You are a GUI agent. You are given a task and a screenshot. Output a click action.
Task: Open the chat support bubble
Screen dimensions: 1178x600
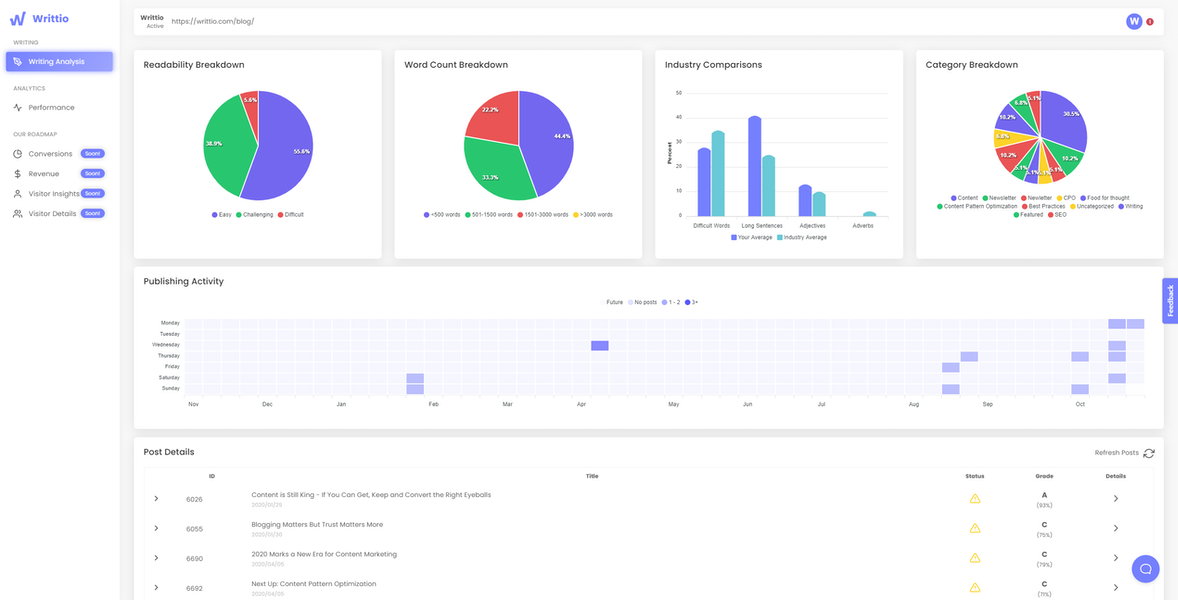tap(1145, 568)
